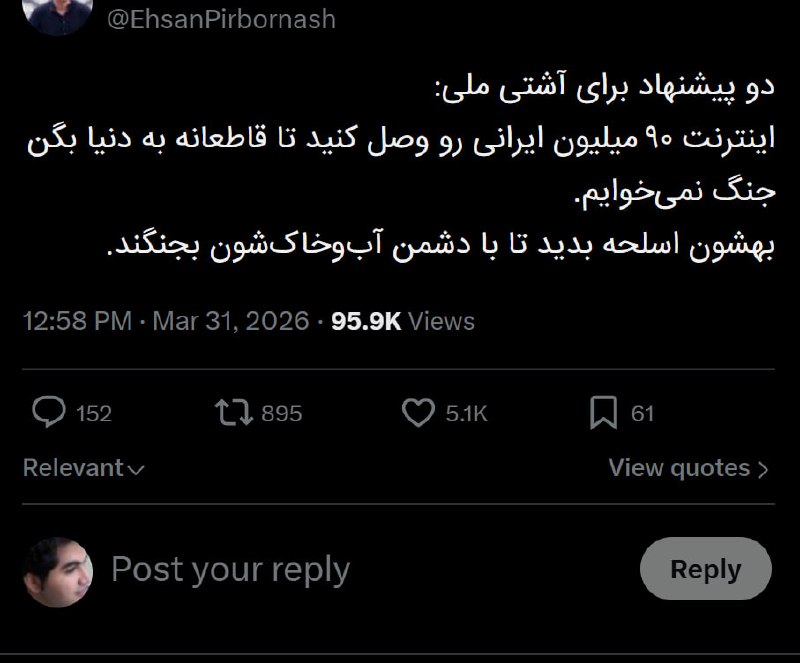Open the 95.9K Views analytics
The height and width of the screenshot is (663, 800).
[x=403, y=321]
